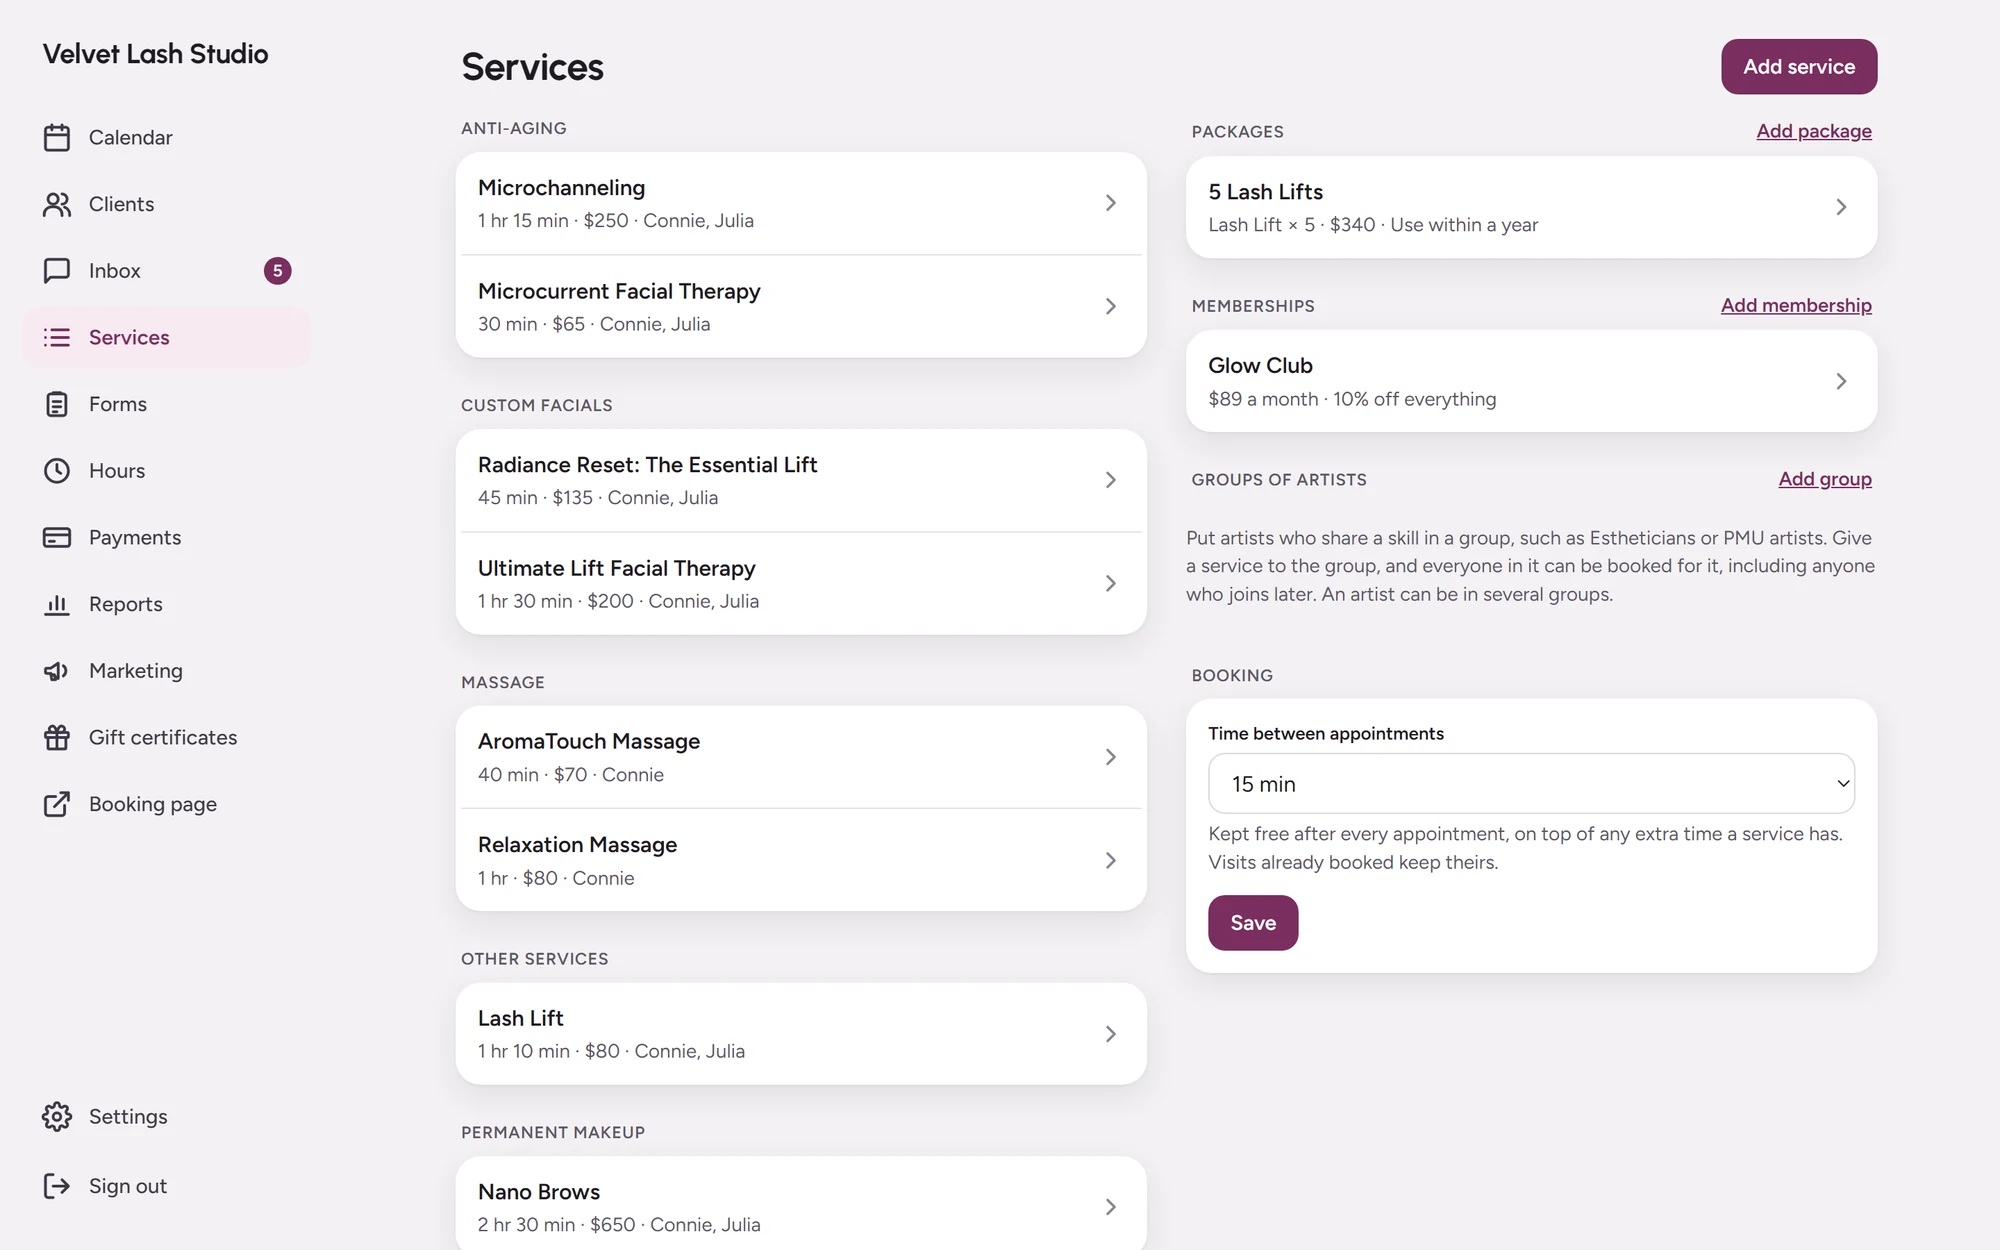
Task: Click the Add package link
Action: 1814,131
